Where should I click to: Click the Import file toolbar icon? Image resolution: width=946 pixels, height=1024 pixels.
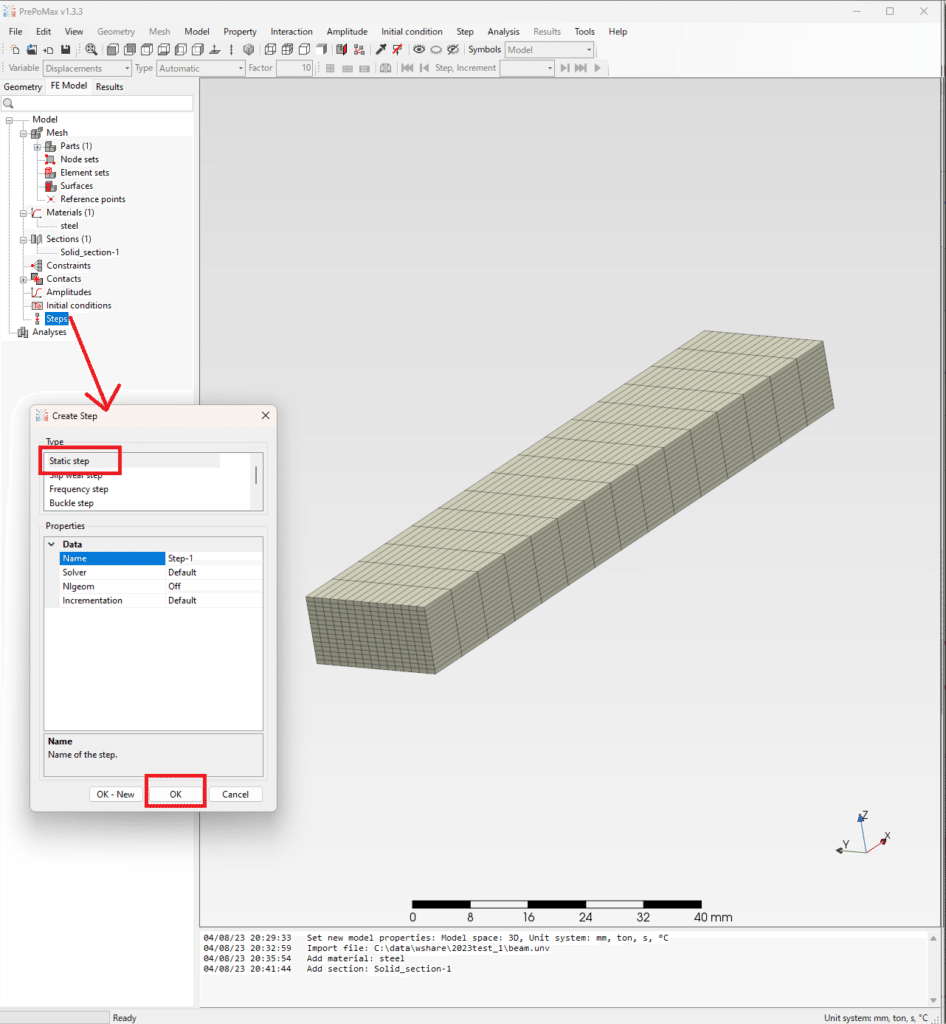pyautogui.click(x=48, y=50)
